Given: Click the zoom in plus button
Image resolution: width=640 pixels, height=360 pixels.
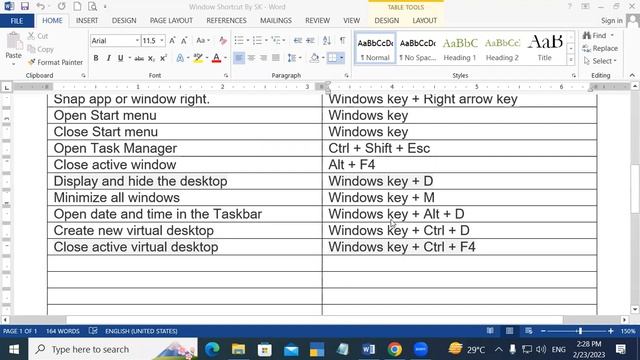Looking at the screenshot, I should [x=611, y=331].
